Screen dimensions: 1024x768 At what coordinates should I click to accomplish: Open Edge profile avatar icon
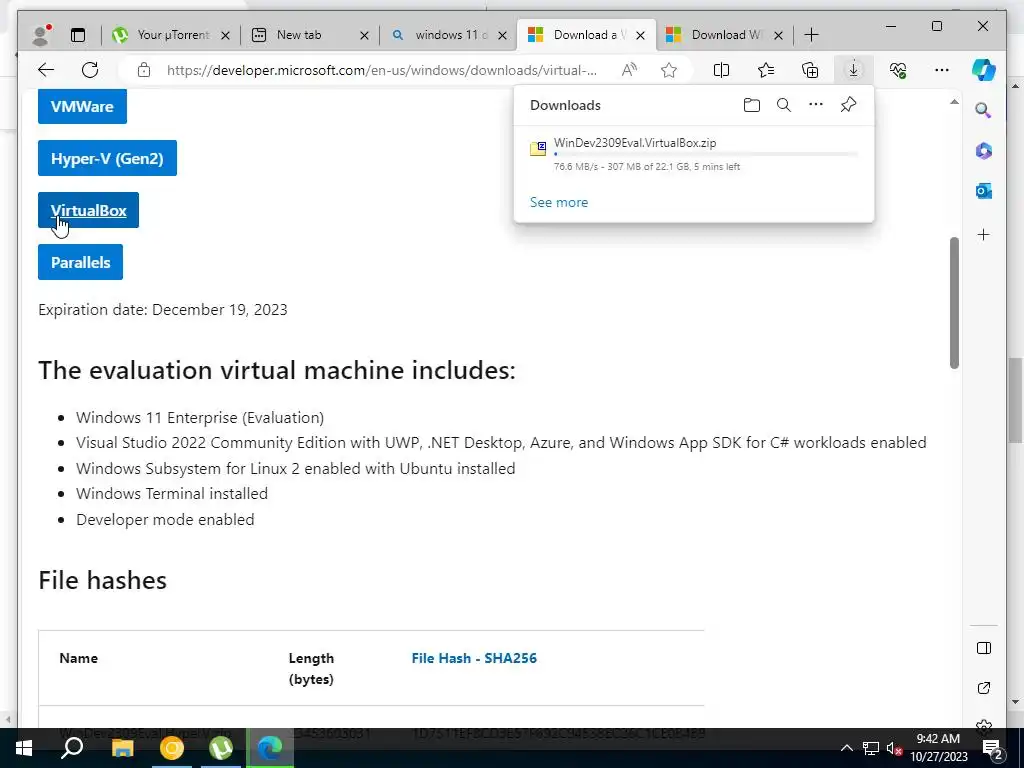pos(42,35)
